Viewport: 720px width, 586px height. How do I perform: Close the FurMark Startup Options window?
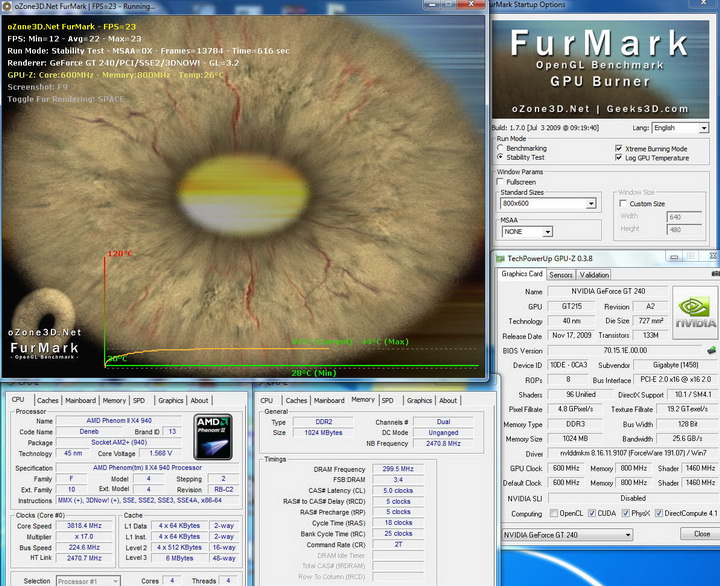(704, 3)
